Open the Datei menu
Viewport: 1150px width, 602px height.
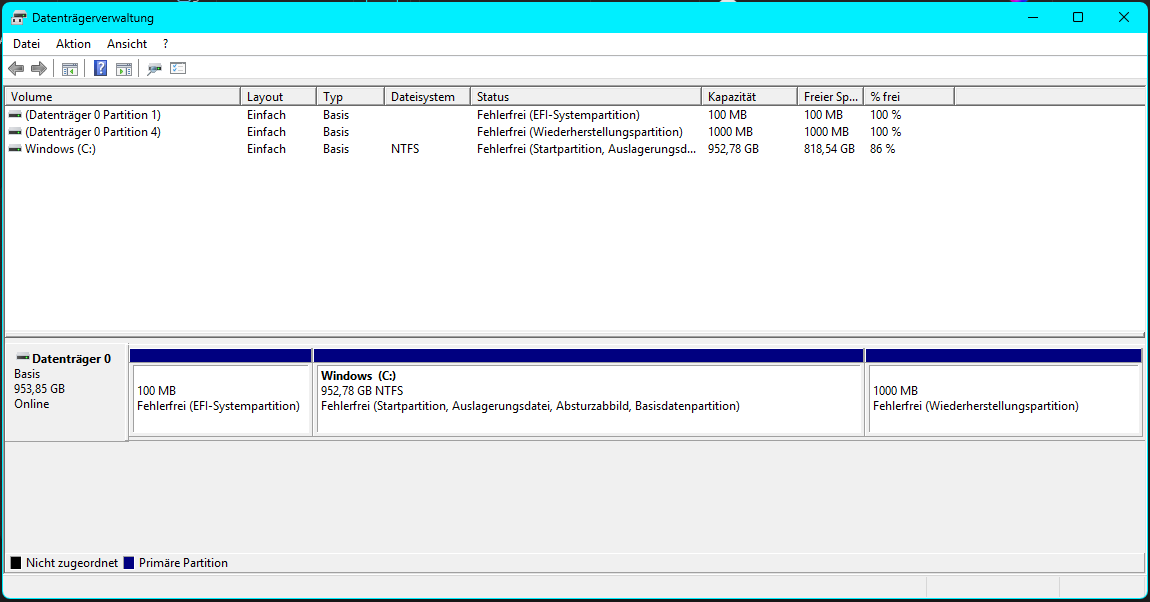pyautogui.click(x=25, y=43)
